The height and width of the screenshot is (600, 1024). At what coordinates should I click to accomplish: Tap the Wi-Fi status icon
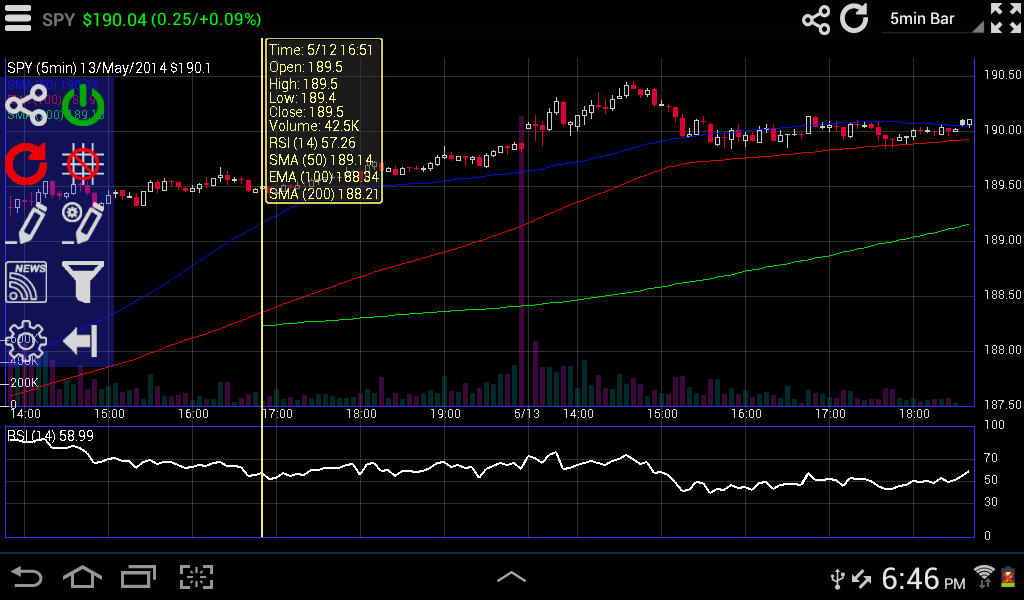pyautogui.click(x=984, y=577)
